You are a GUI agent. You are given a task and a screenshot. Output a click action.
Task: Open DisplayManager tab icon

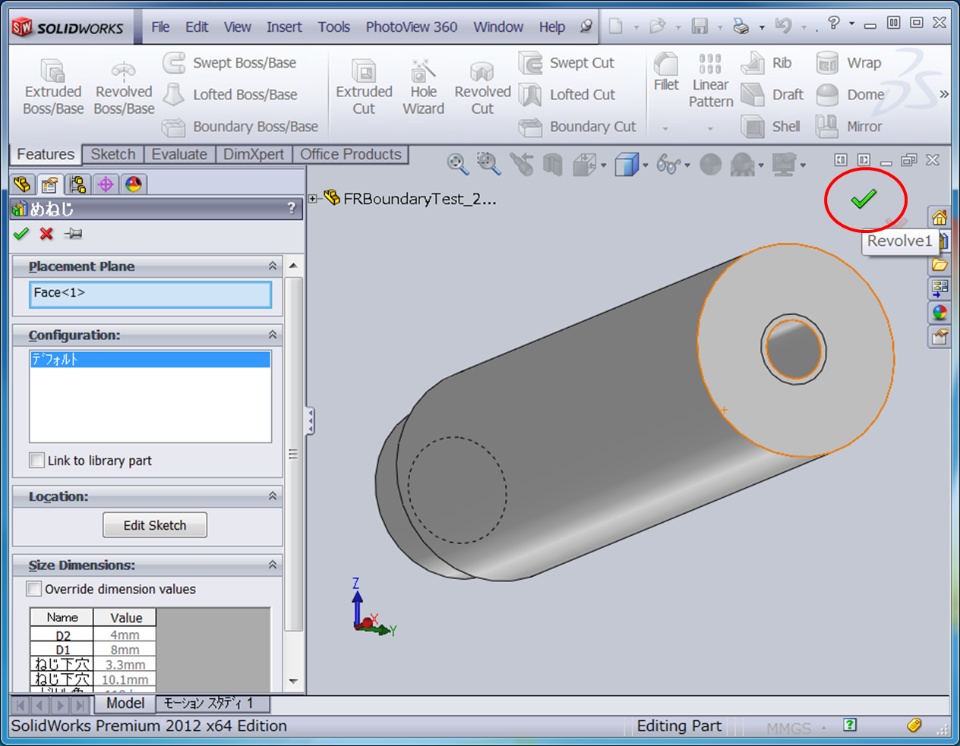133,184
